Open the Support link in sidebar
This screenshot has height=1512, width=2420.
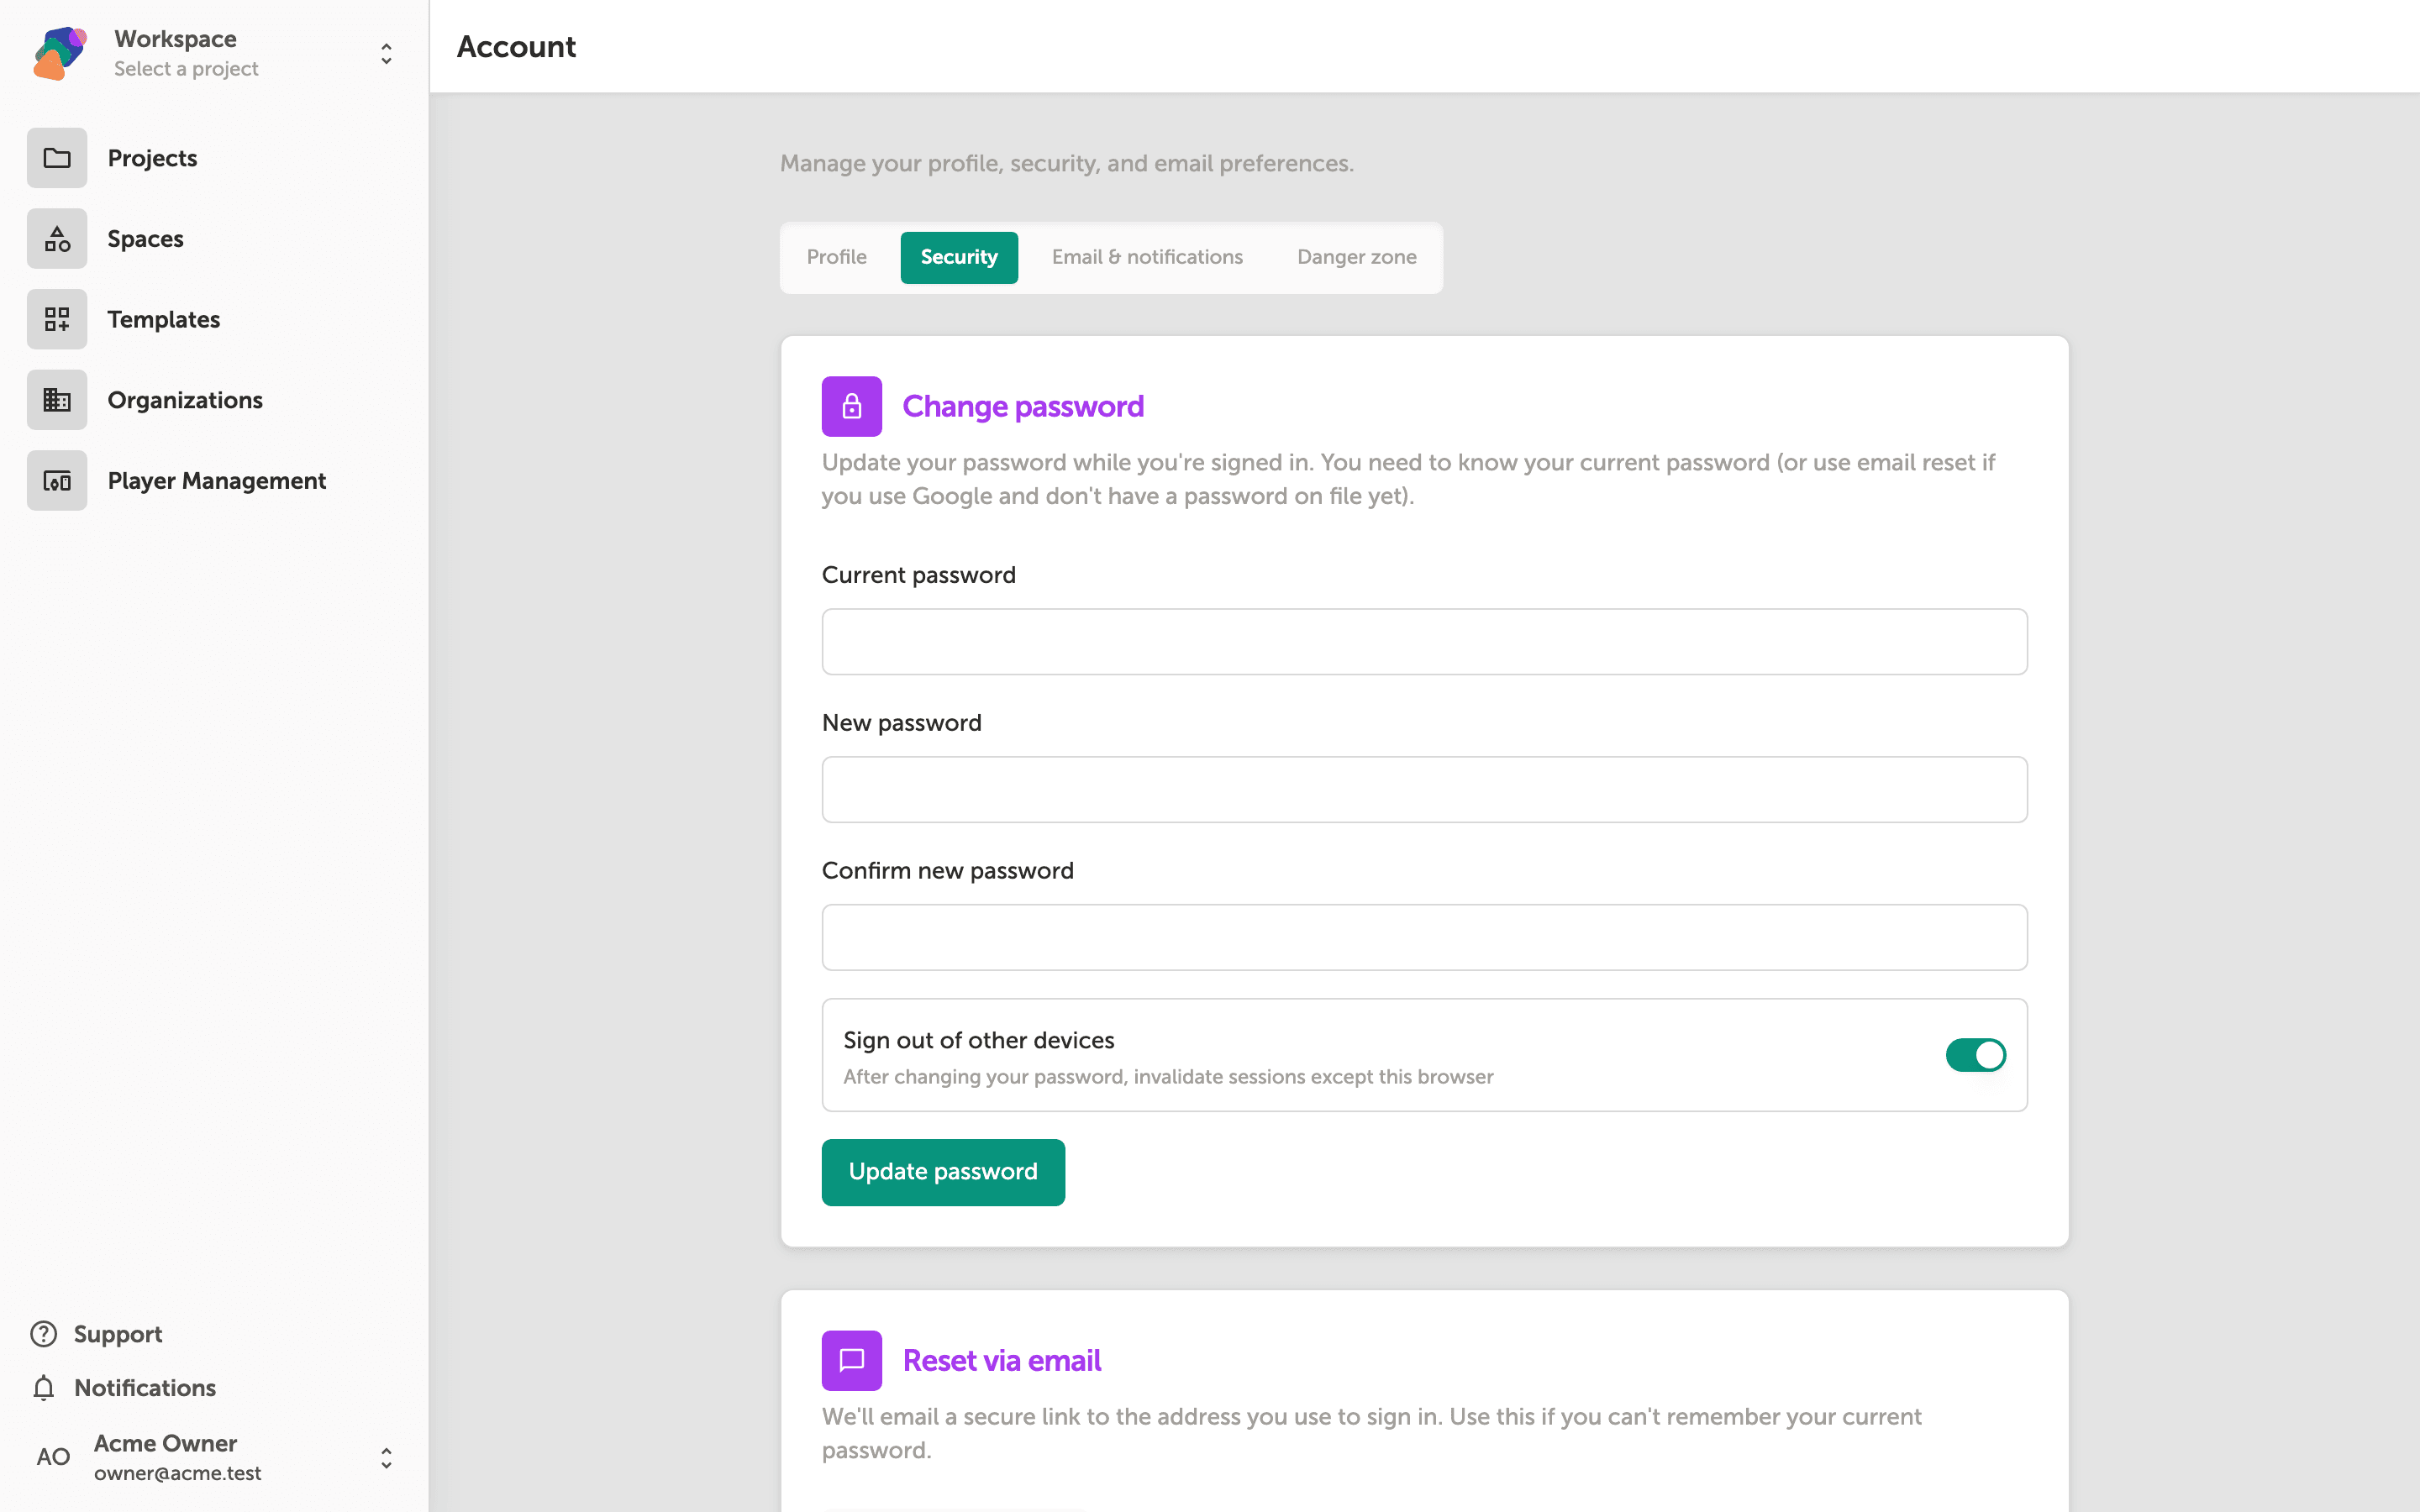117,1334
